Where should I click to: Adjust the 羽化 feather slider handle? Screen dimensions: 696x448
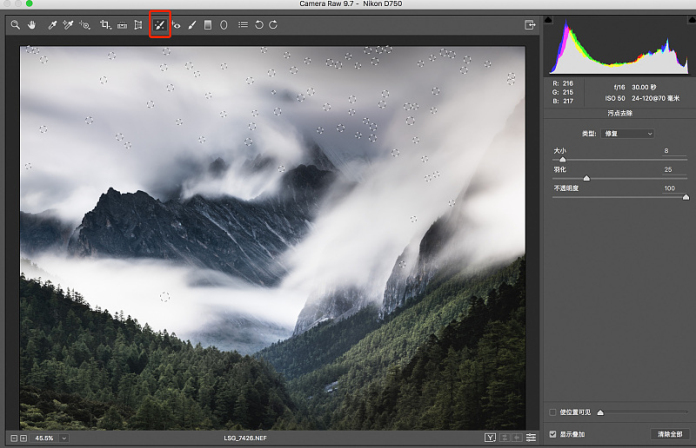pos(586,178)
